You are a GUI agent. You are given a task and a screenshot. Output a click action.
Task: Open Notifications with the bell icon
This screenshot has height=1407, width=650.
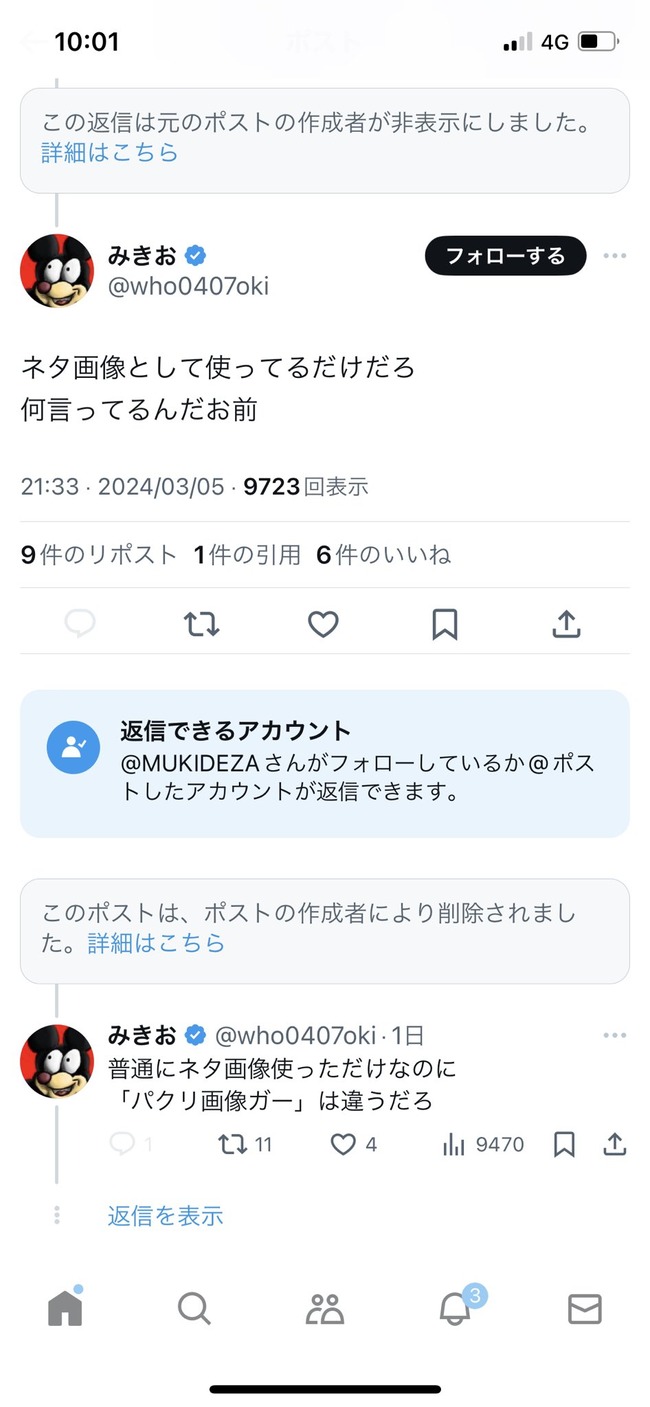click(x=455, y=1308)
